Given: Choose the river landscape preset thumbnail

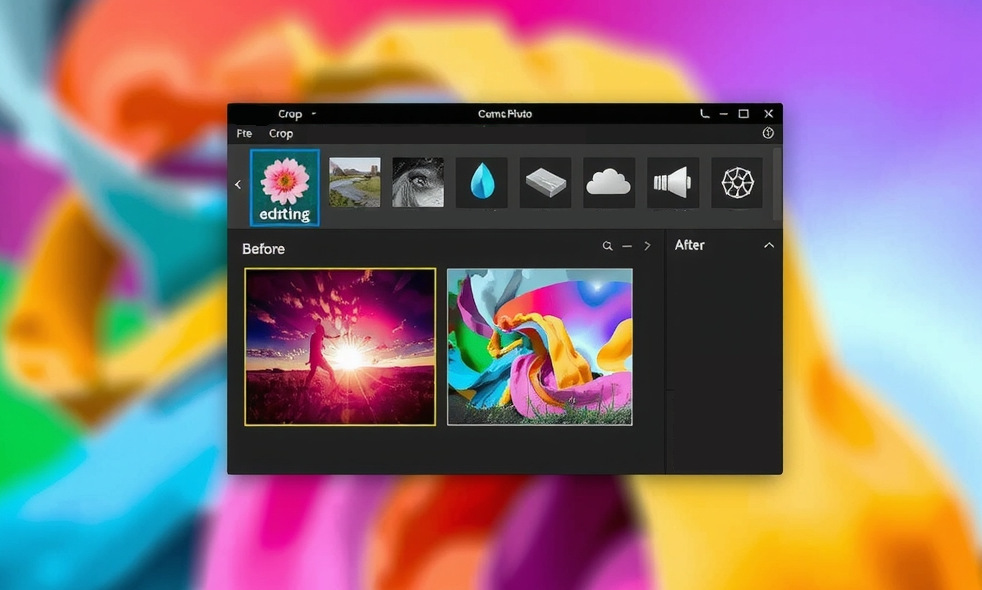Looking at the screenshot, I should pos(355,182).
